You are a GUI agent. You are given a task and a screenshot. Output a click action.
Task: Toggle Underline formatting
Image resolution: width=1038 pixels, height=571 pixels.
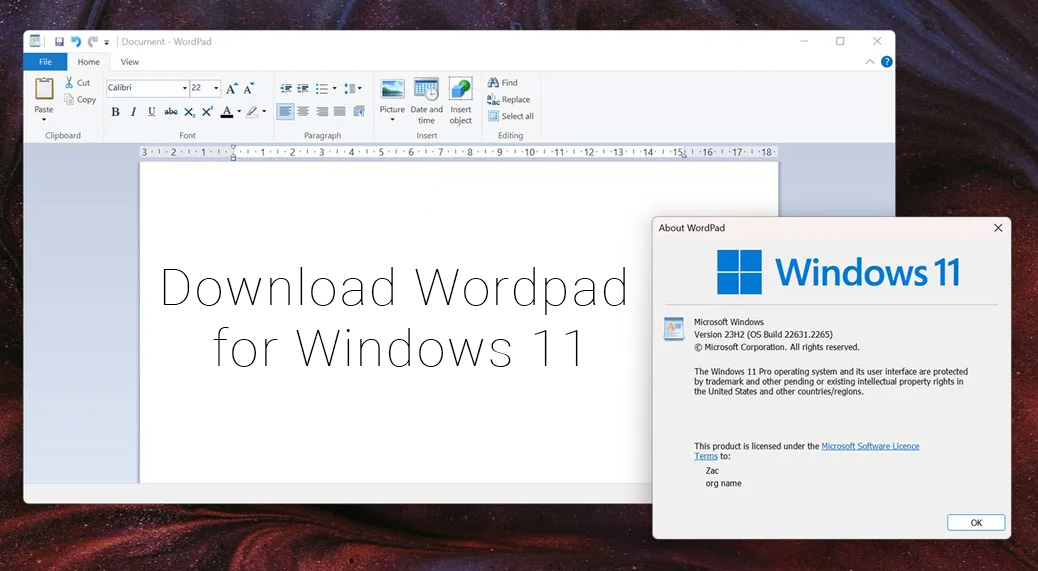(151, 112)
